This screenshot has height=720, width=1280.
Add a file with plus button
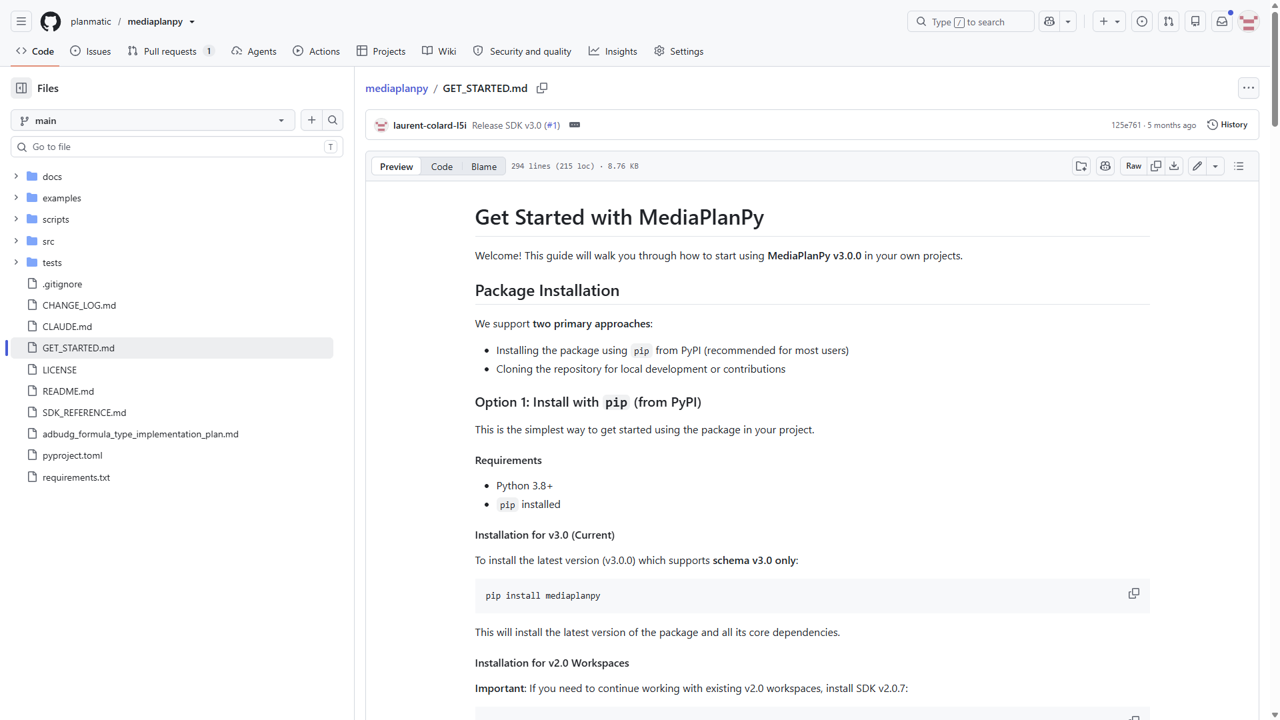point(312,120)
